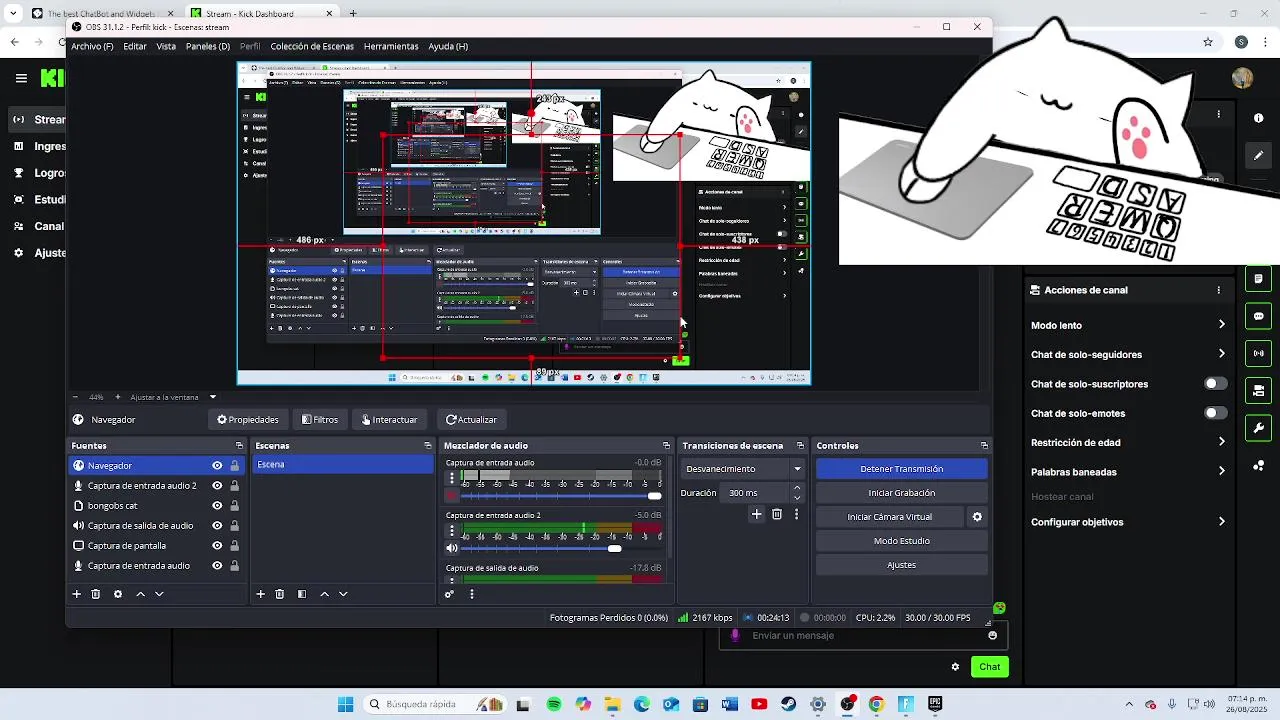1280x720 pixels.
Task: Expand Restricción de edad options
Action: 1221,442
